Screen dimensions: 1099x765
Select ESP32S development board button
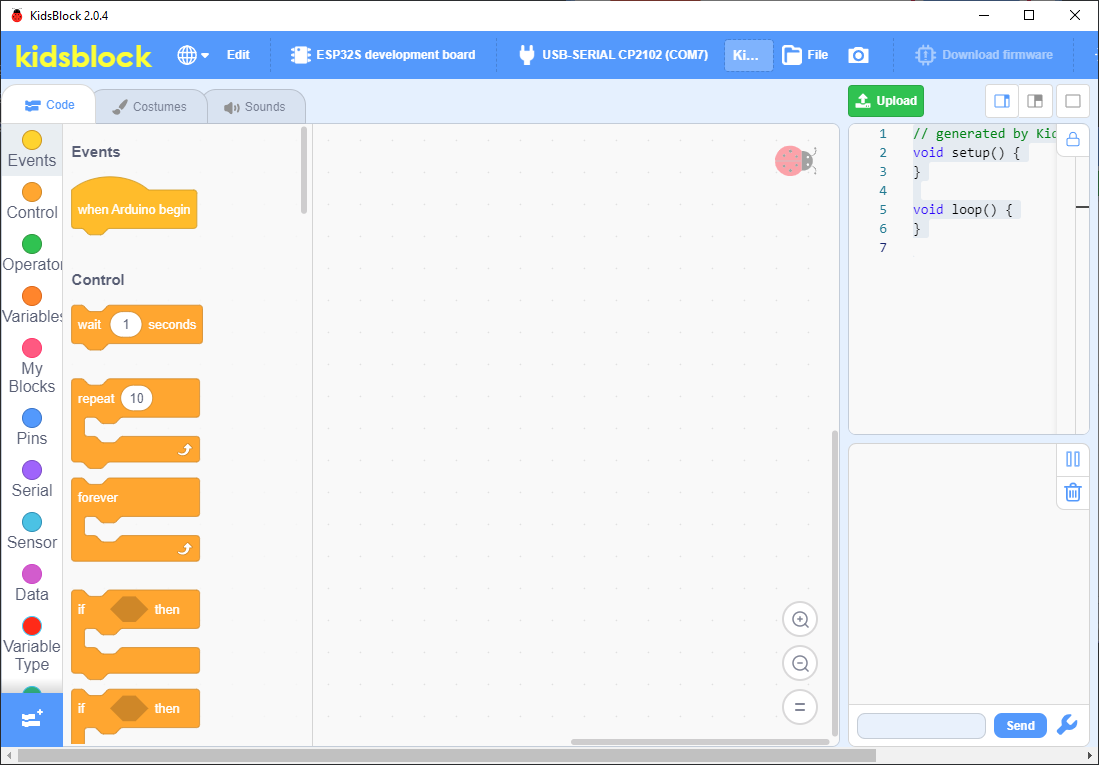point(383,55)
